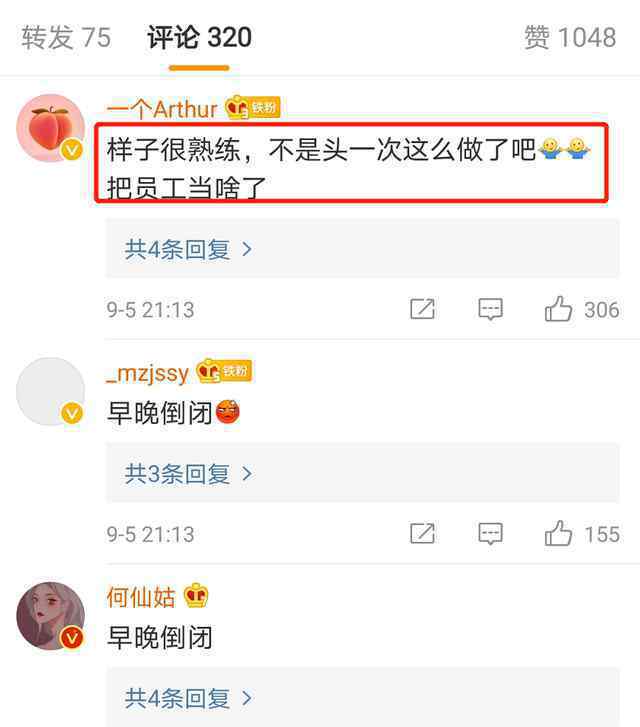Expand 共3条回复 under _mzjssy's comment

pos(188,474)
